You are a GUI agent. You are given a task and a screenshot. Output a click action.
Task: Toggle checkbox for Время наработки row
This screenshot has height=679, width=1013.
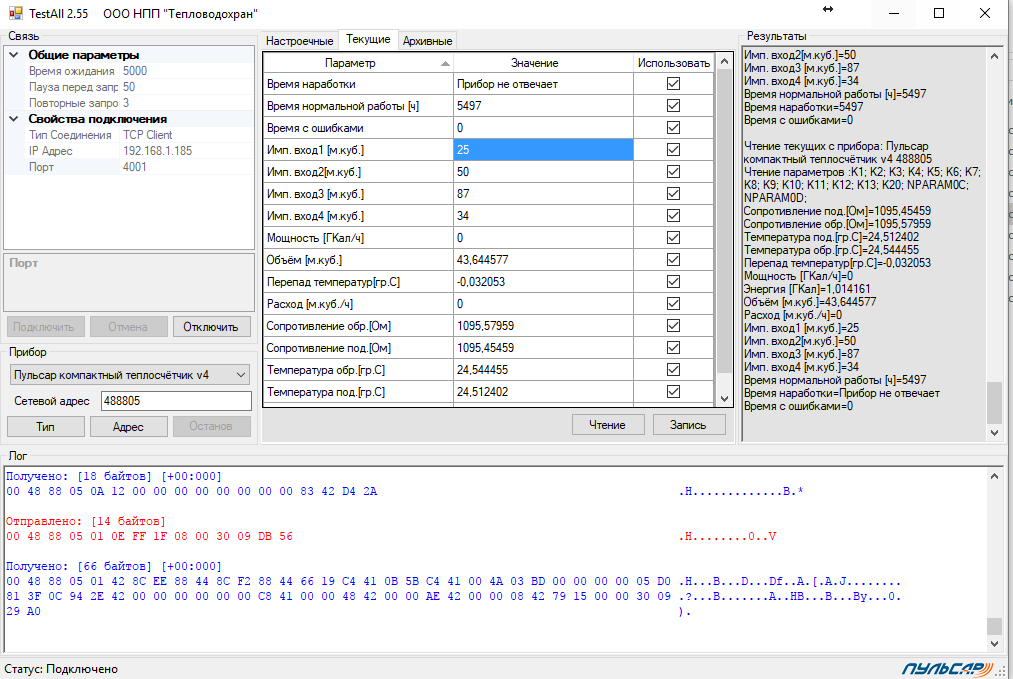pos(673,83)
